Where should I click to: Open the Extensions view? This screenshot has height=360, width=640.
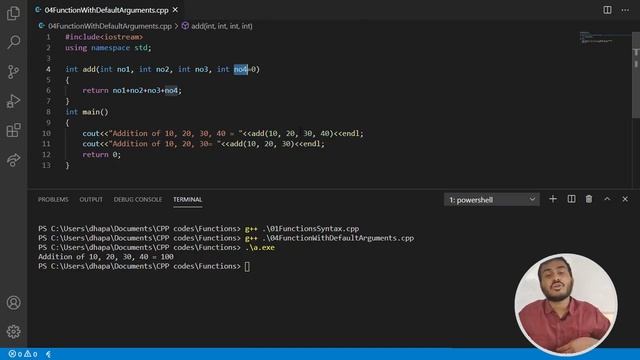(x=13, y=130)
